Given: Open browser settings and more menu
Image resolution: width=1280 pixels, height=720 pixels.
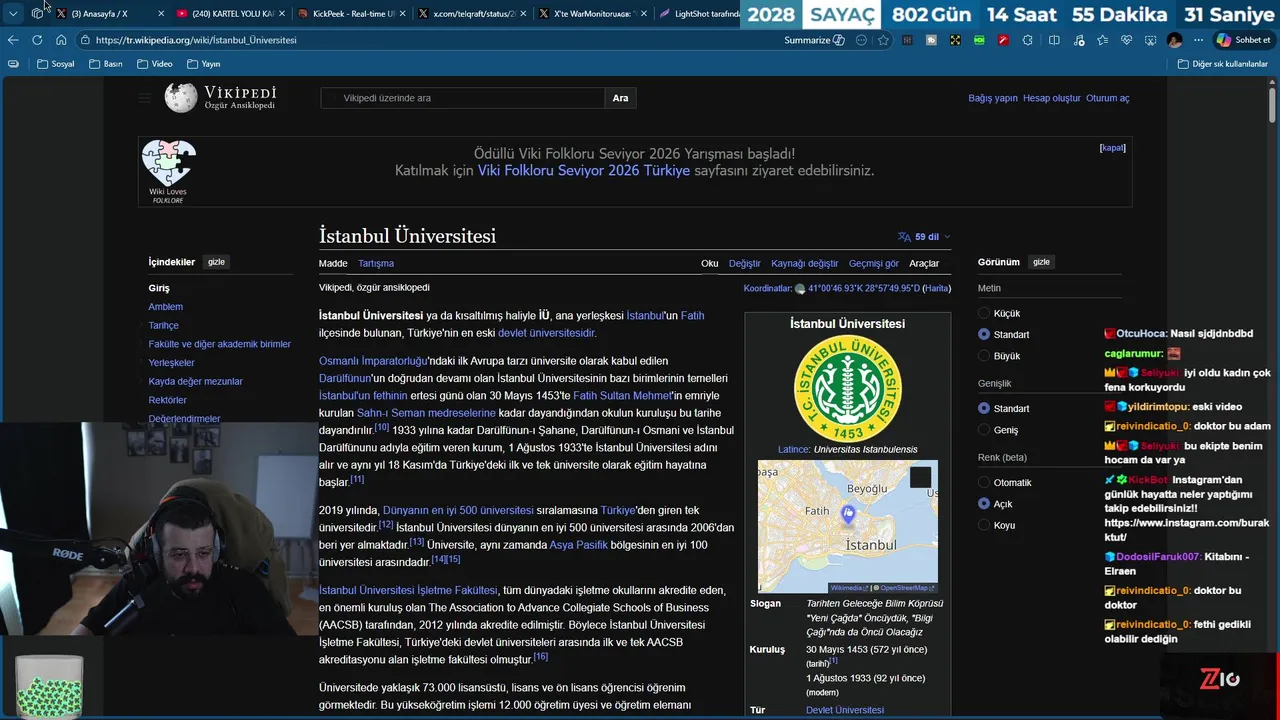Looking at the screenshot, I should [x=1198, y=40].
